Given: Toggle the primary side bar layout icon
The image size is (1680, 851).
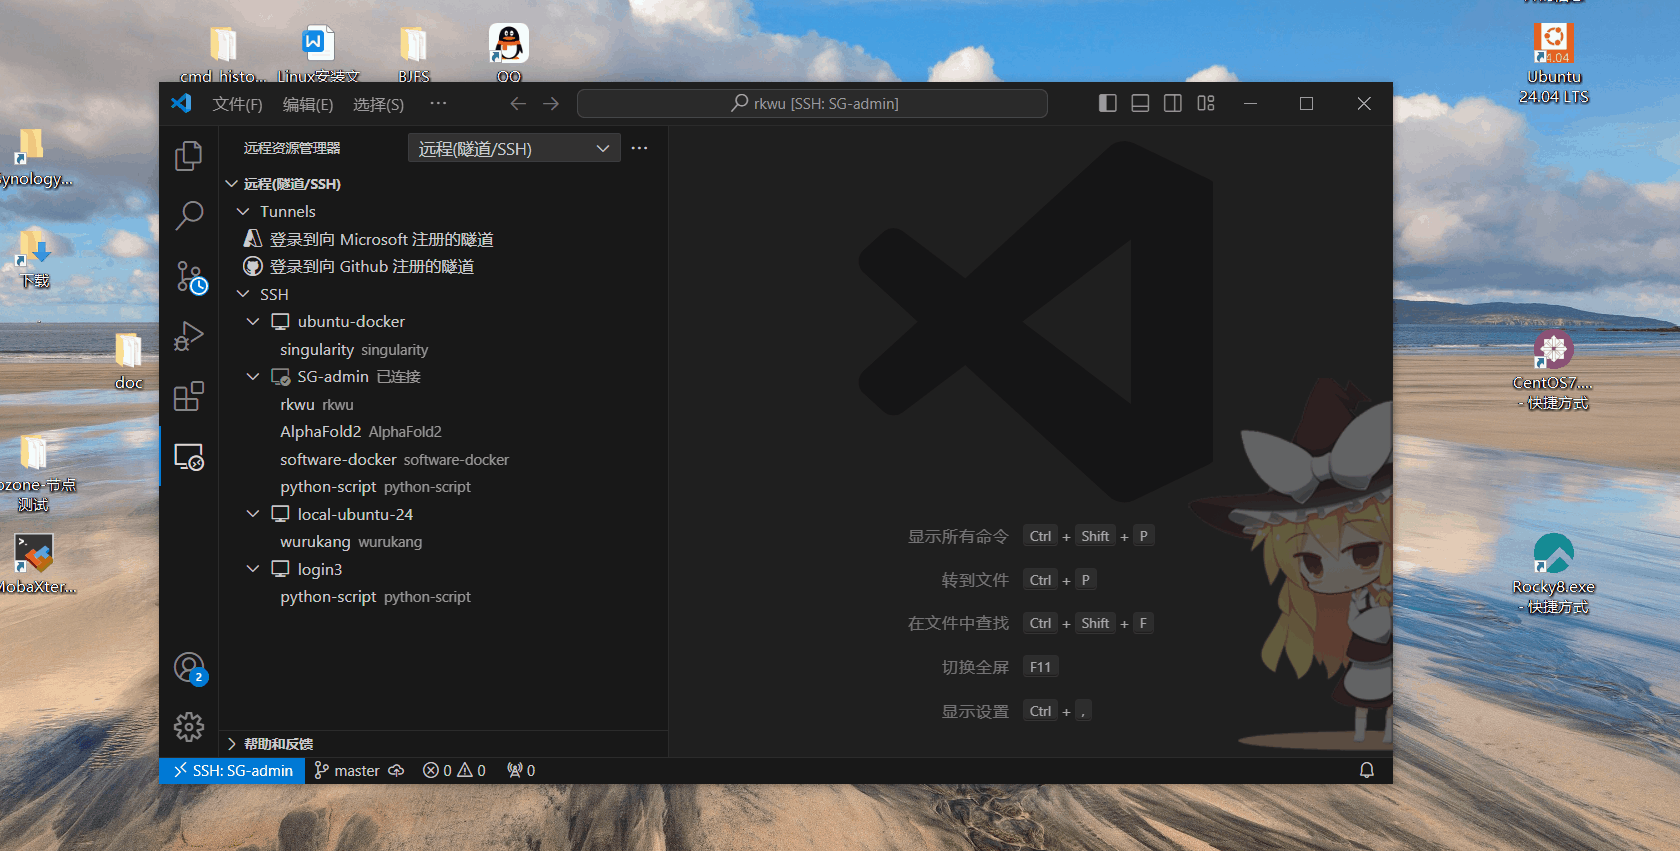Looking at the screenshot, I should (x=1107, y=103).
